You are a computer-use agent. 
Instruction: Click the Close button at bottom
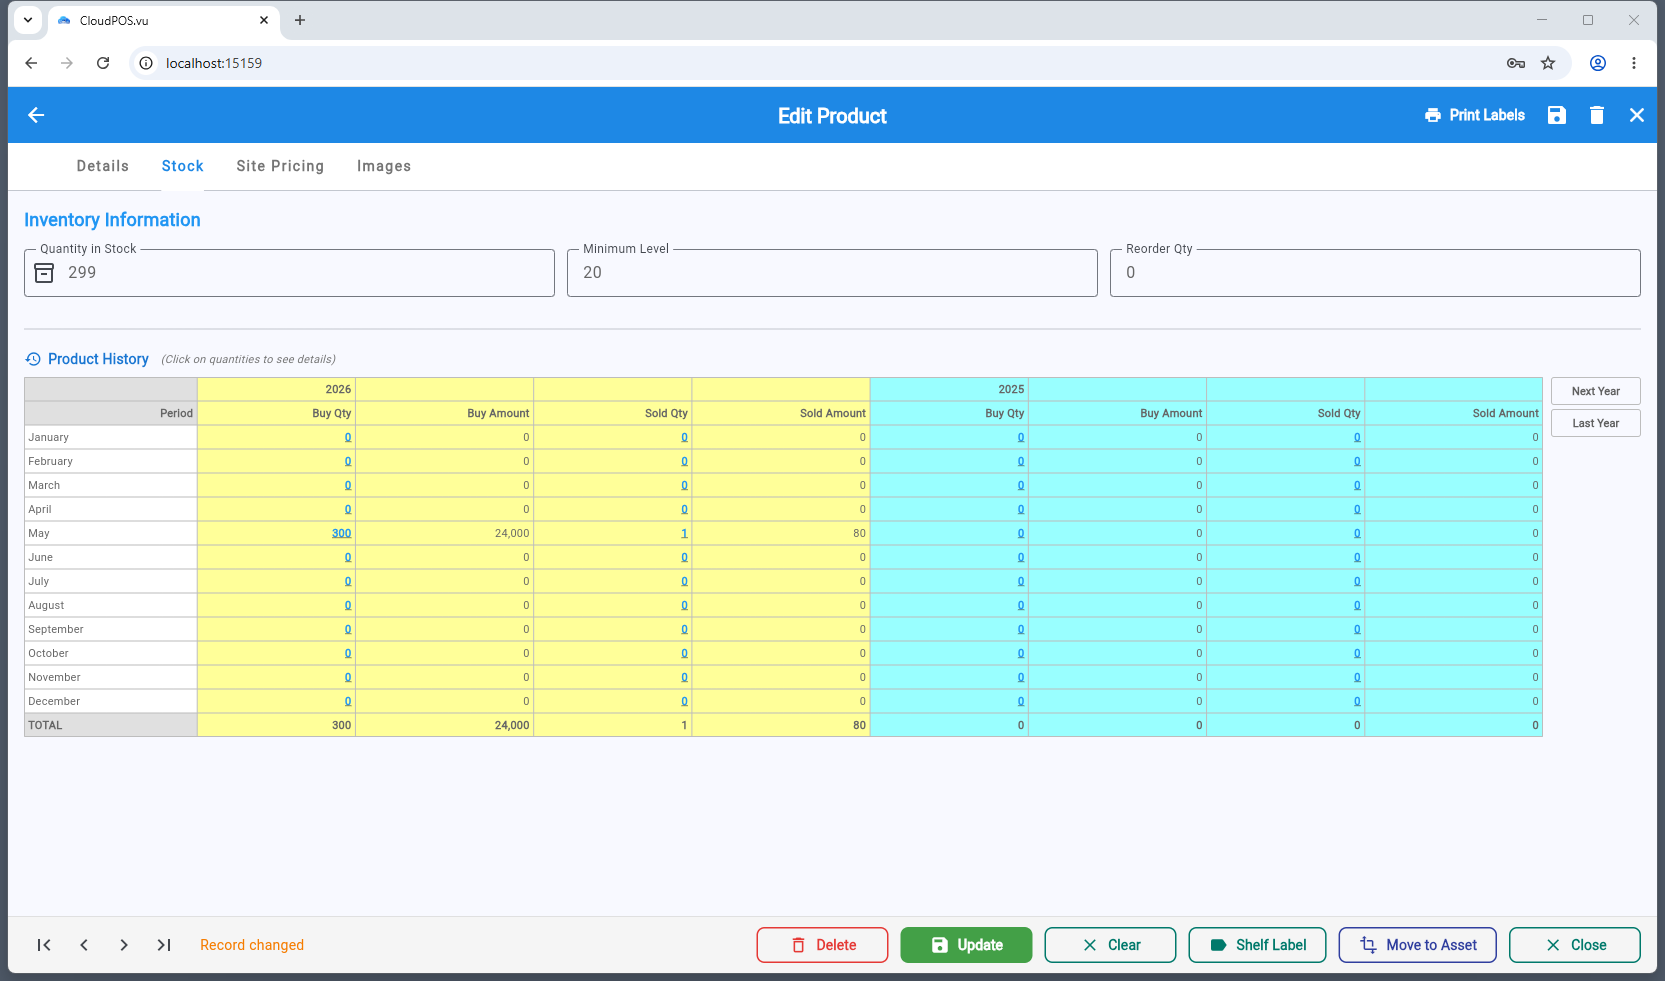coord(1575,945)
